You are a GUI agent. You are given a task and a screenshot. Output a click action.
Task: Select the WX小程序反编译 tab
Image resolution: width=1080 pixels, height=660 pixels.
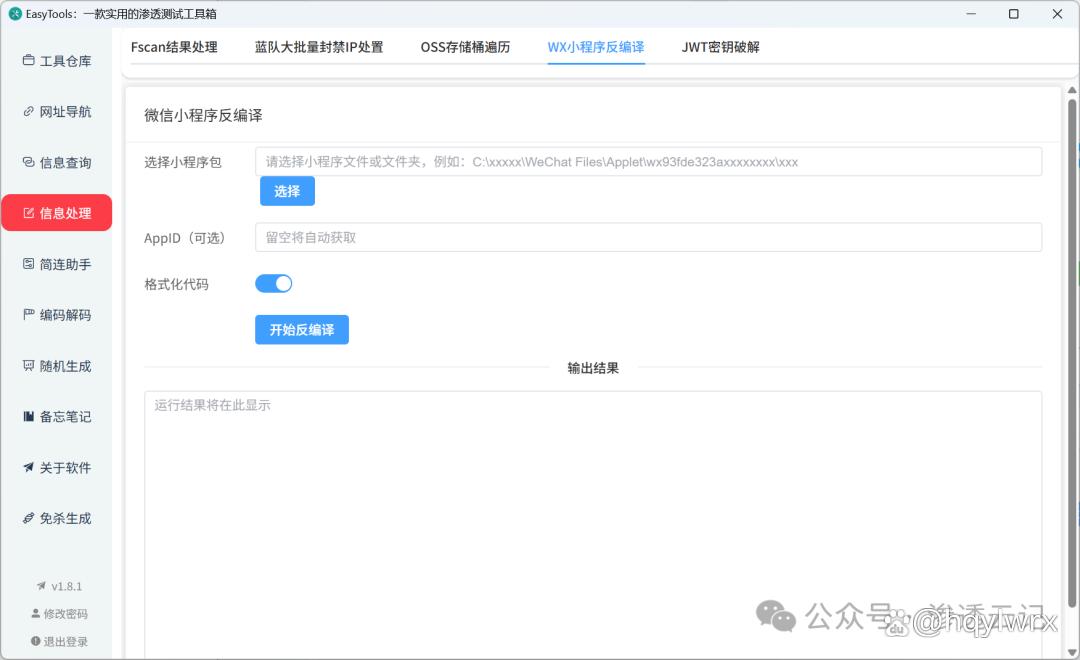[x=596, y=47]
